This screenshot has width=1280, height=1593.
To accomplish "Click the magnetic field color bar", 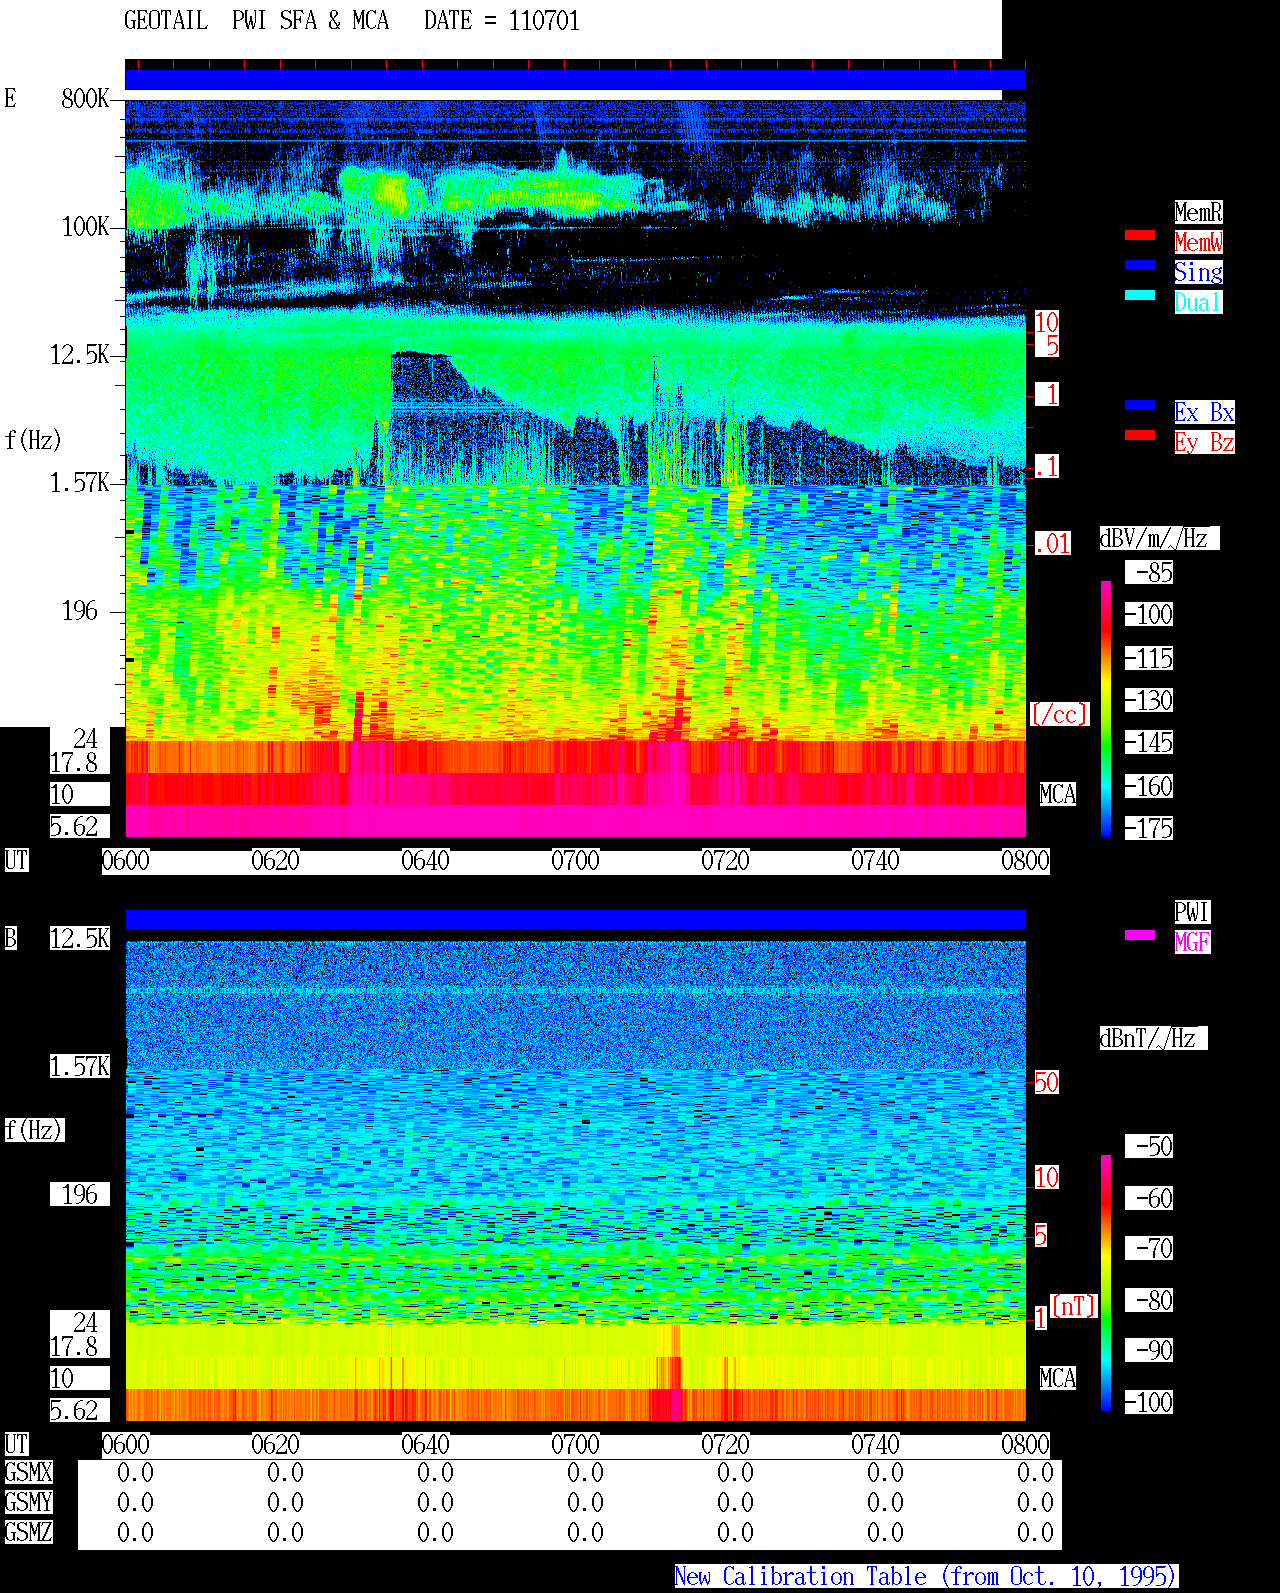I will tap(1106, 1283).
